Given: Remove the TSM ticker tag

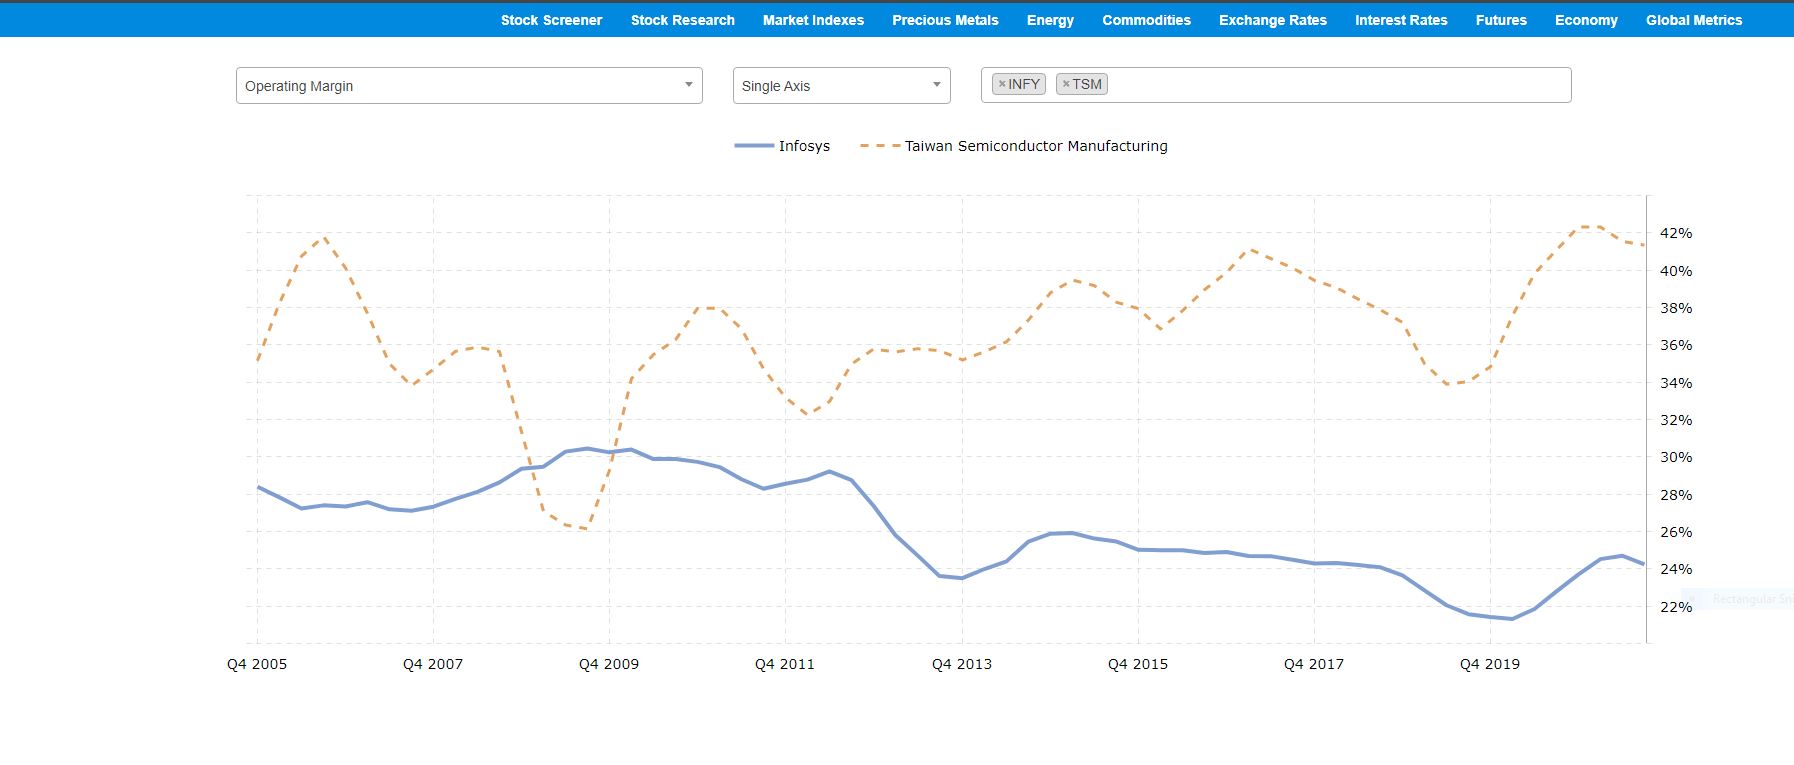Looking at the screenshot, I should pos(1066,84).
